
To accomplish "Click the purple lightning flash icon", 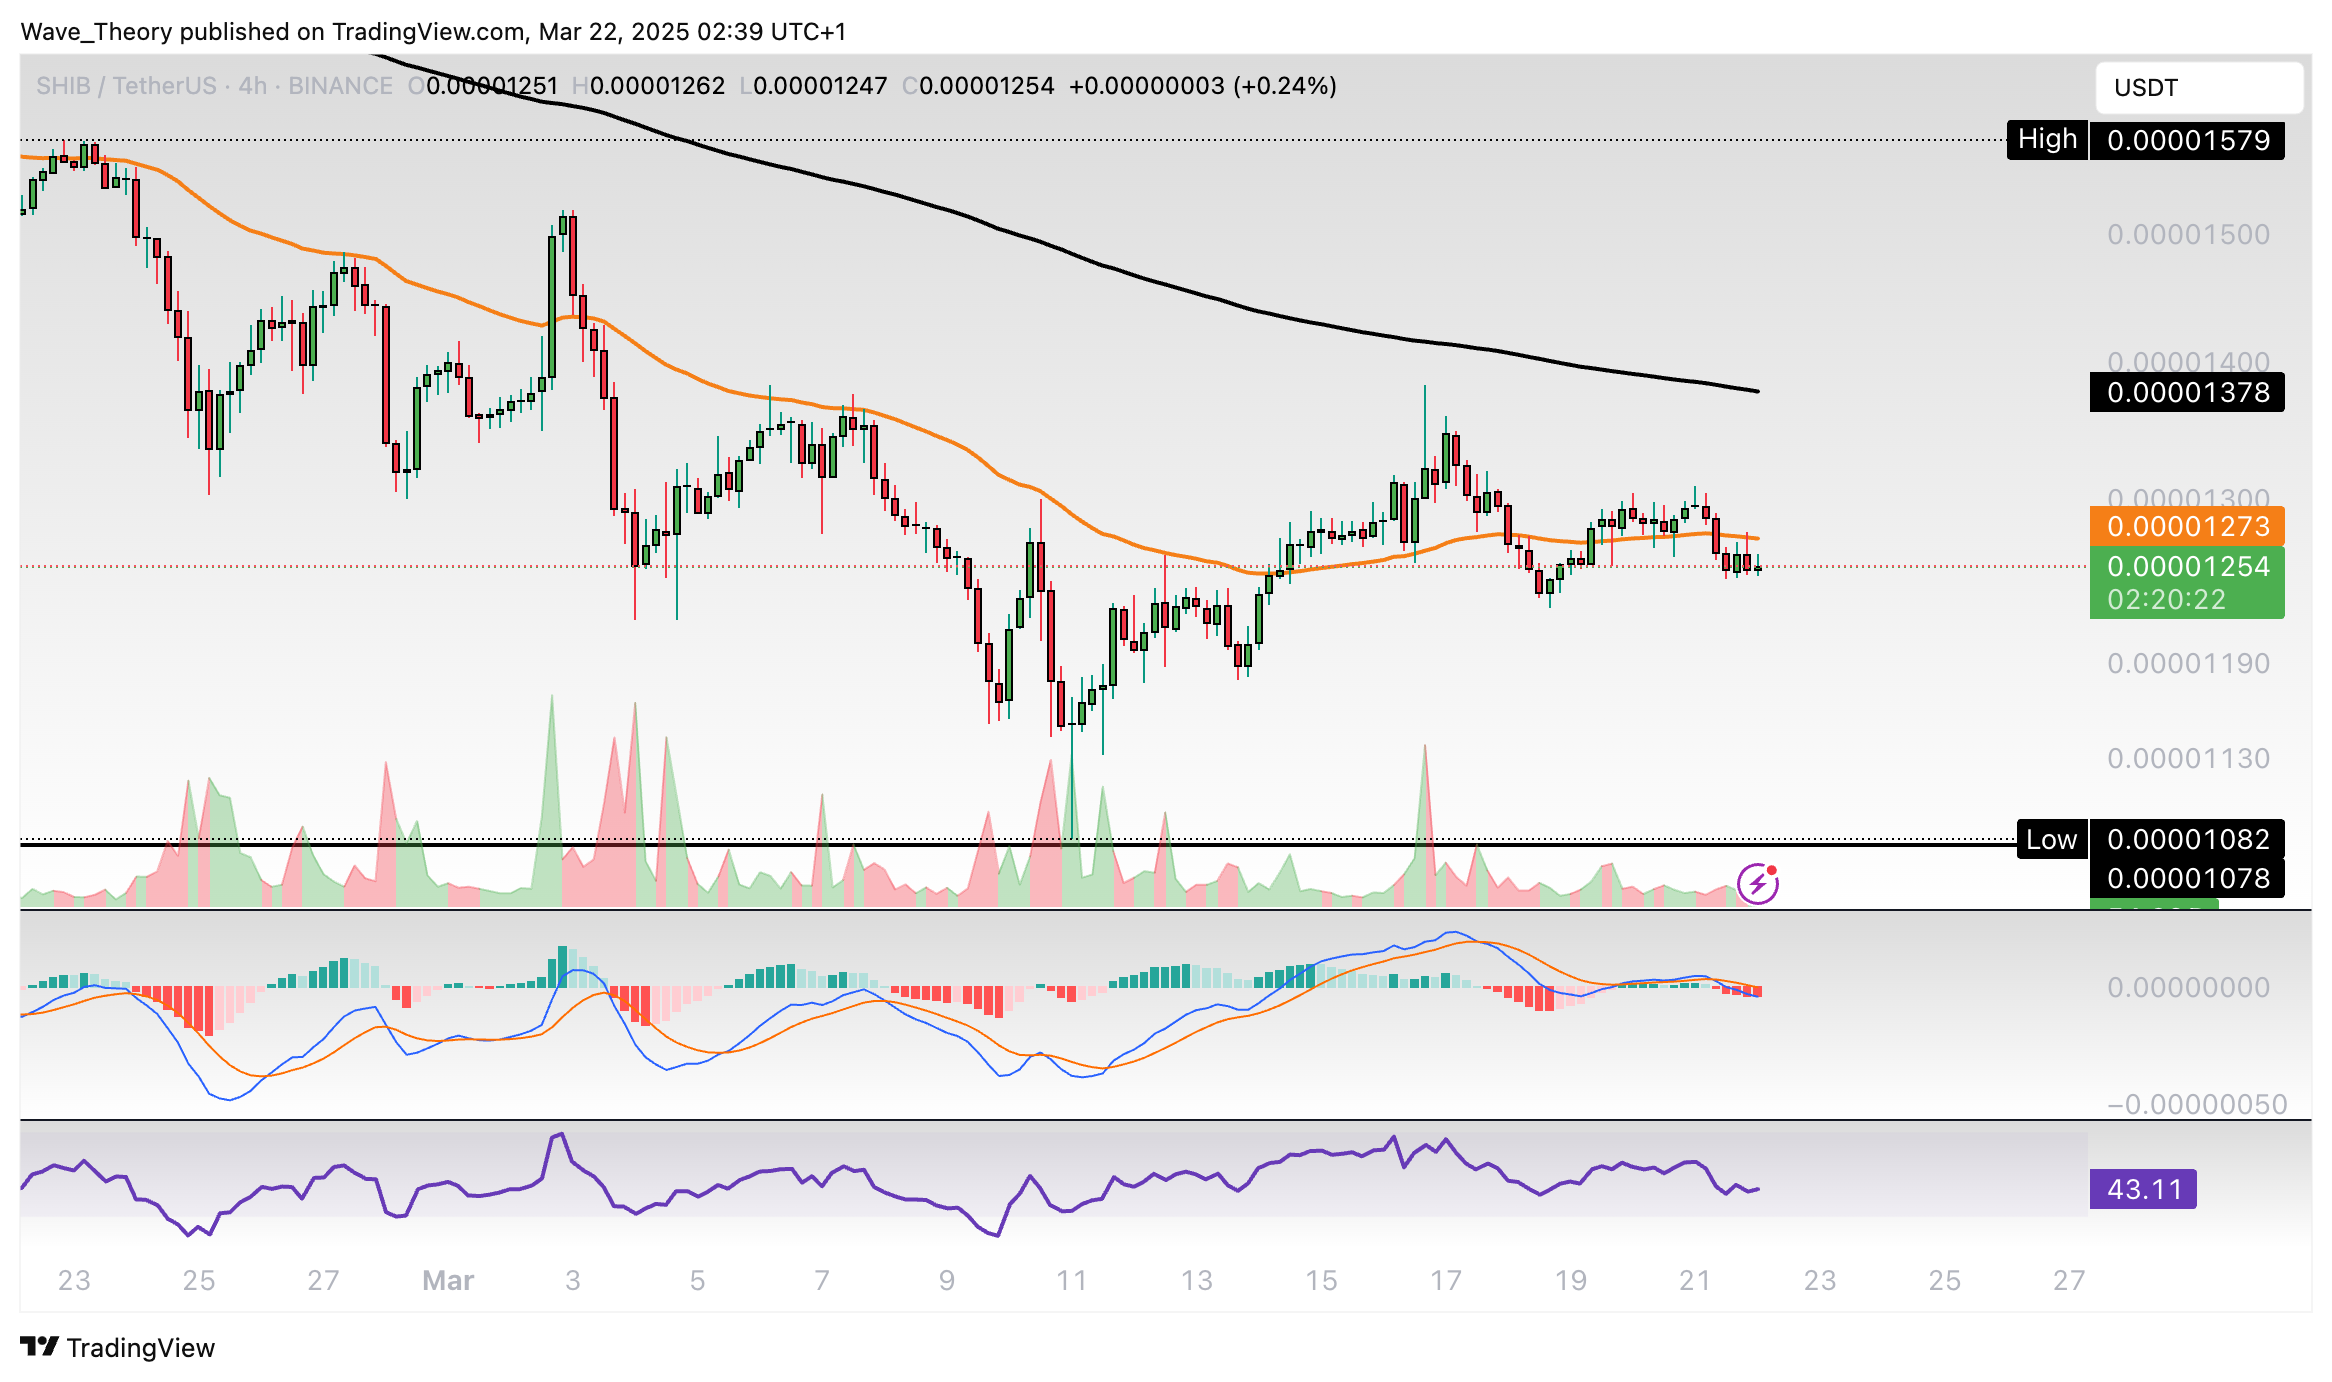I will [1757, 884].
